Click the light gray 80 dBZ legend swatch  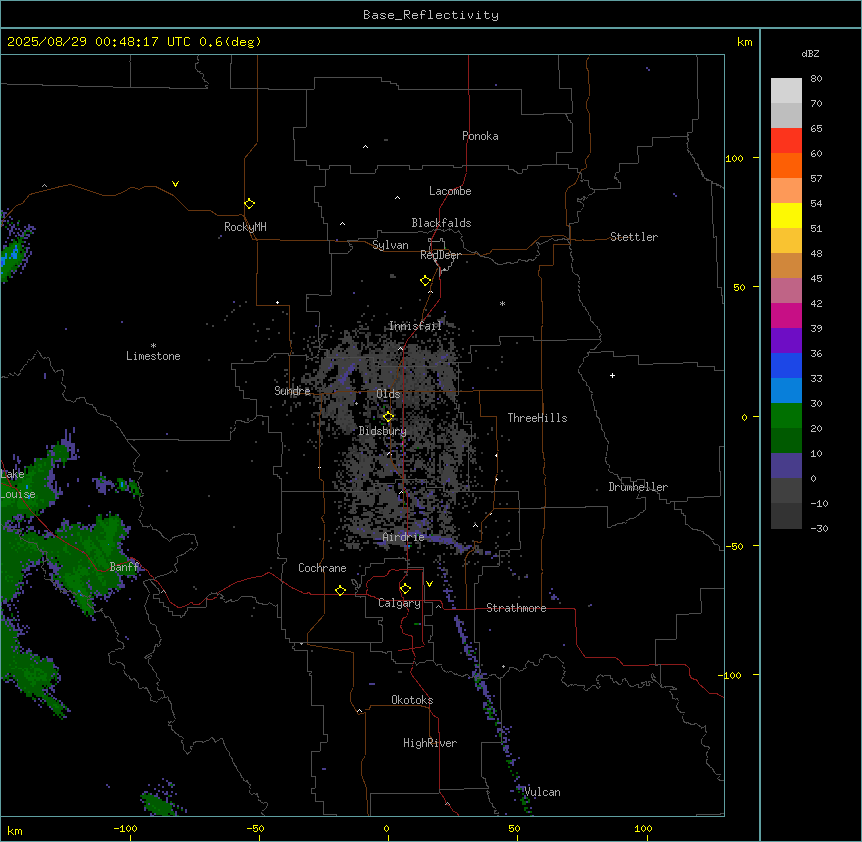(x=786, y=91)
